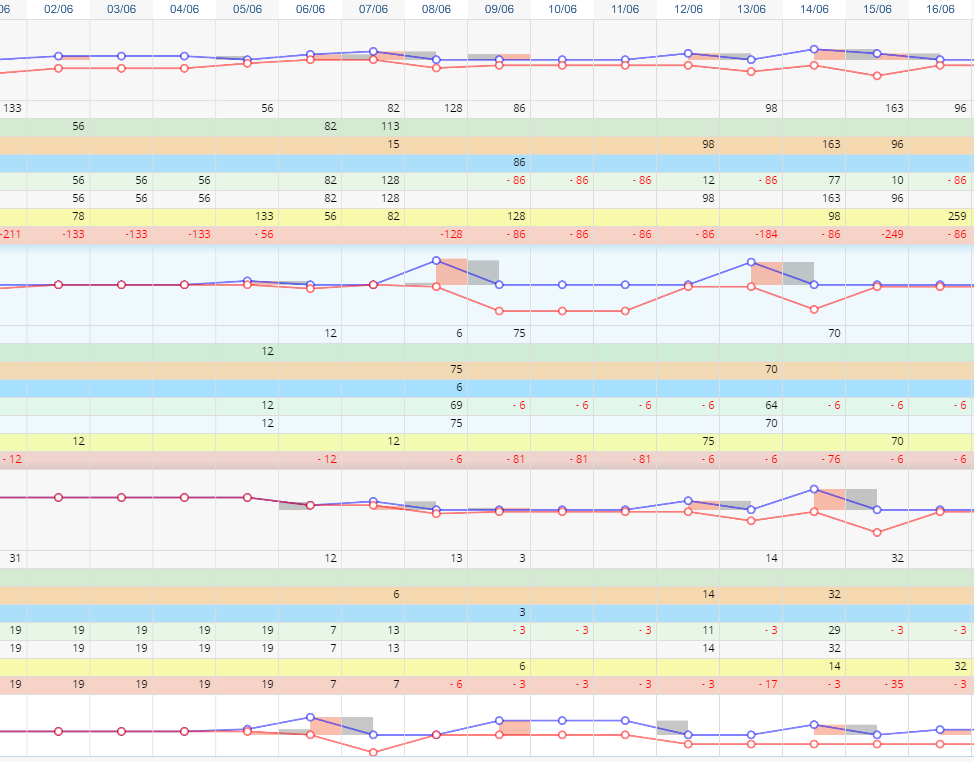This screenshot has height=762, width=974.
Task: Select the 05/06 date column header
Action: 247,9
